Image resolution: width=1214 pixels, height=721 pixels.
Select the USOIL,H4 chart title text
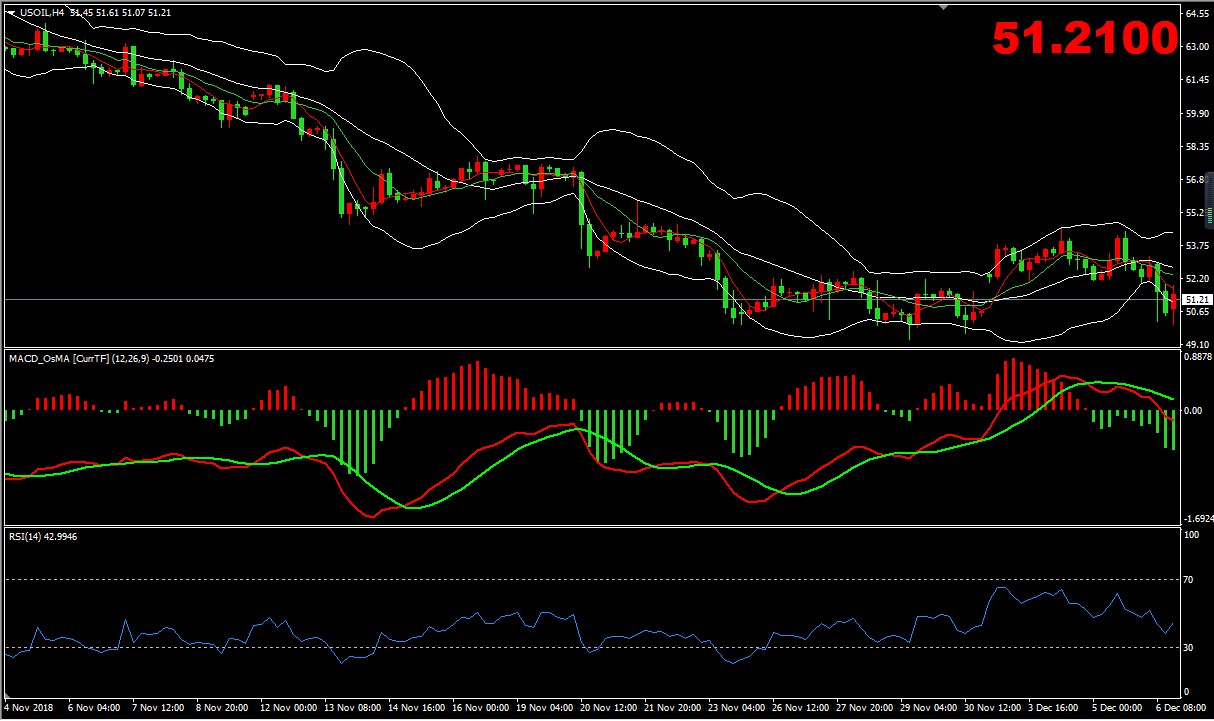point(43,11)
